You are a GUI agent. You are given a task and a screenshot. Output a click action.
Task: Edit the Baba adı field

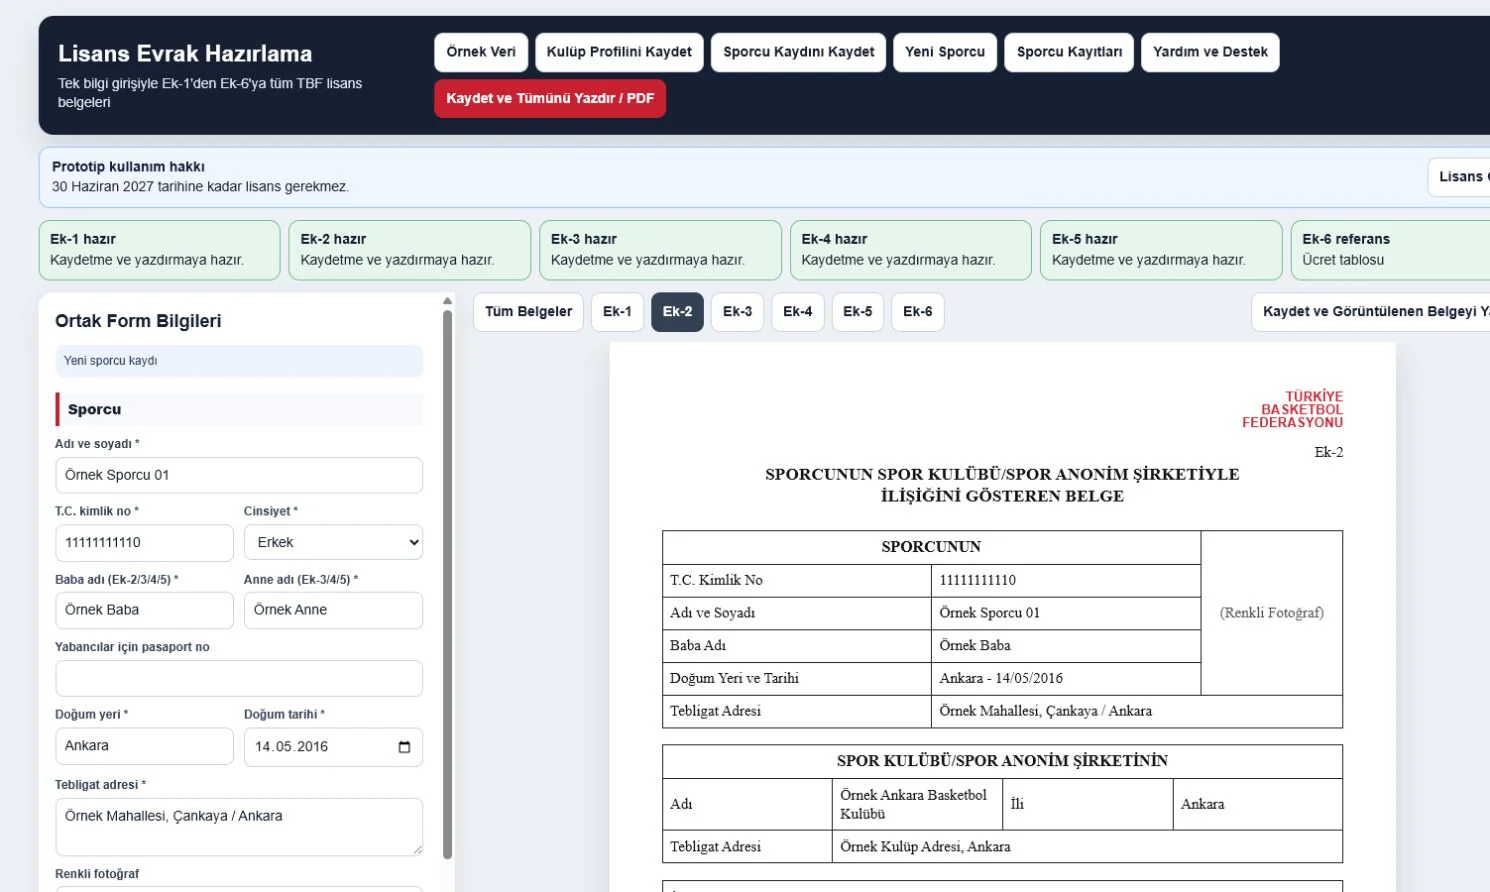144,610
